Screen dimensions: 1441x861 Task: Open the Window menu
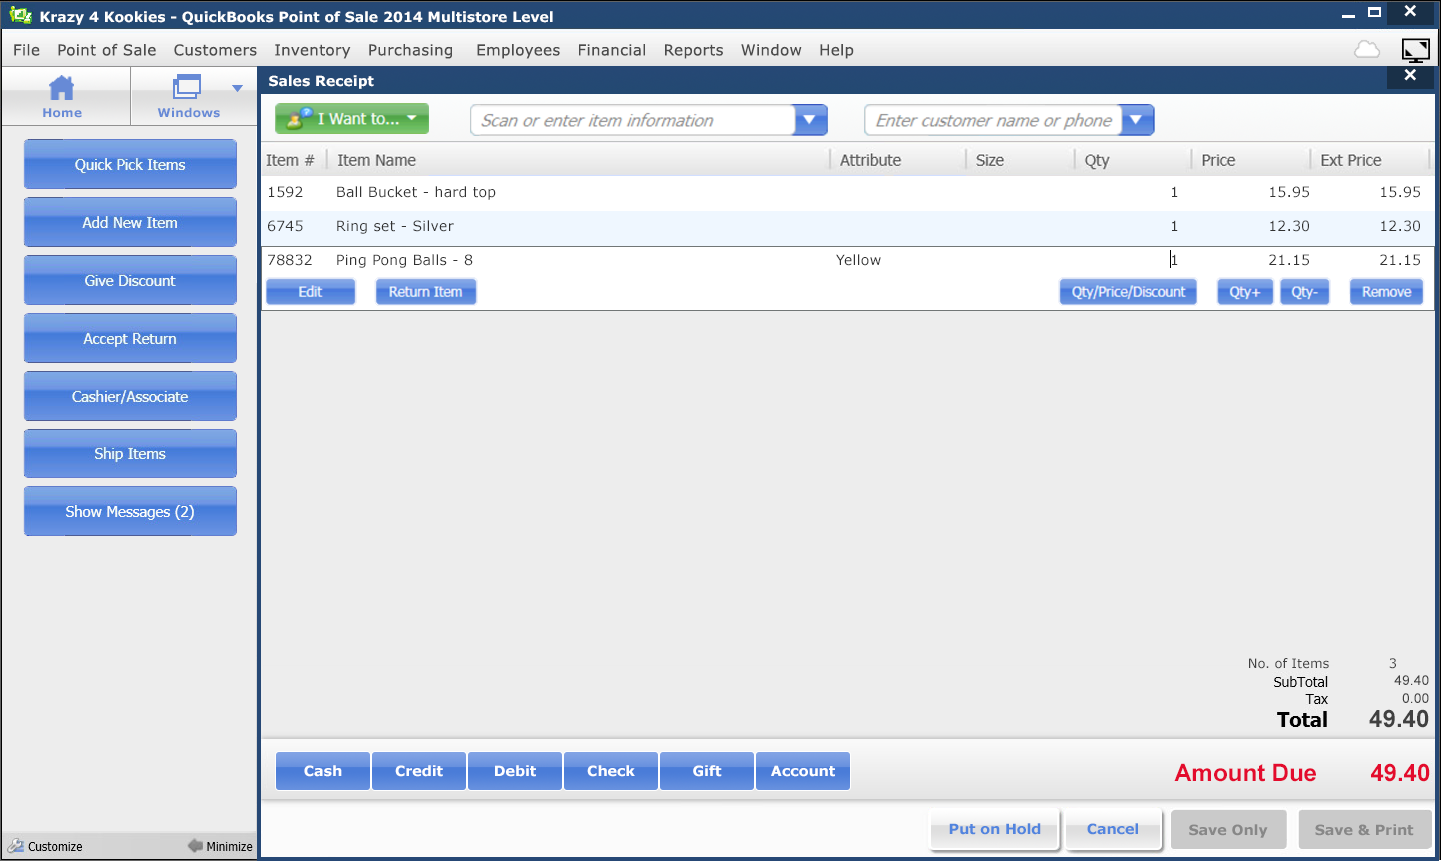pyautogui.click(x=771, y=50)
